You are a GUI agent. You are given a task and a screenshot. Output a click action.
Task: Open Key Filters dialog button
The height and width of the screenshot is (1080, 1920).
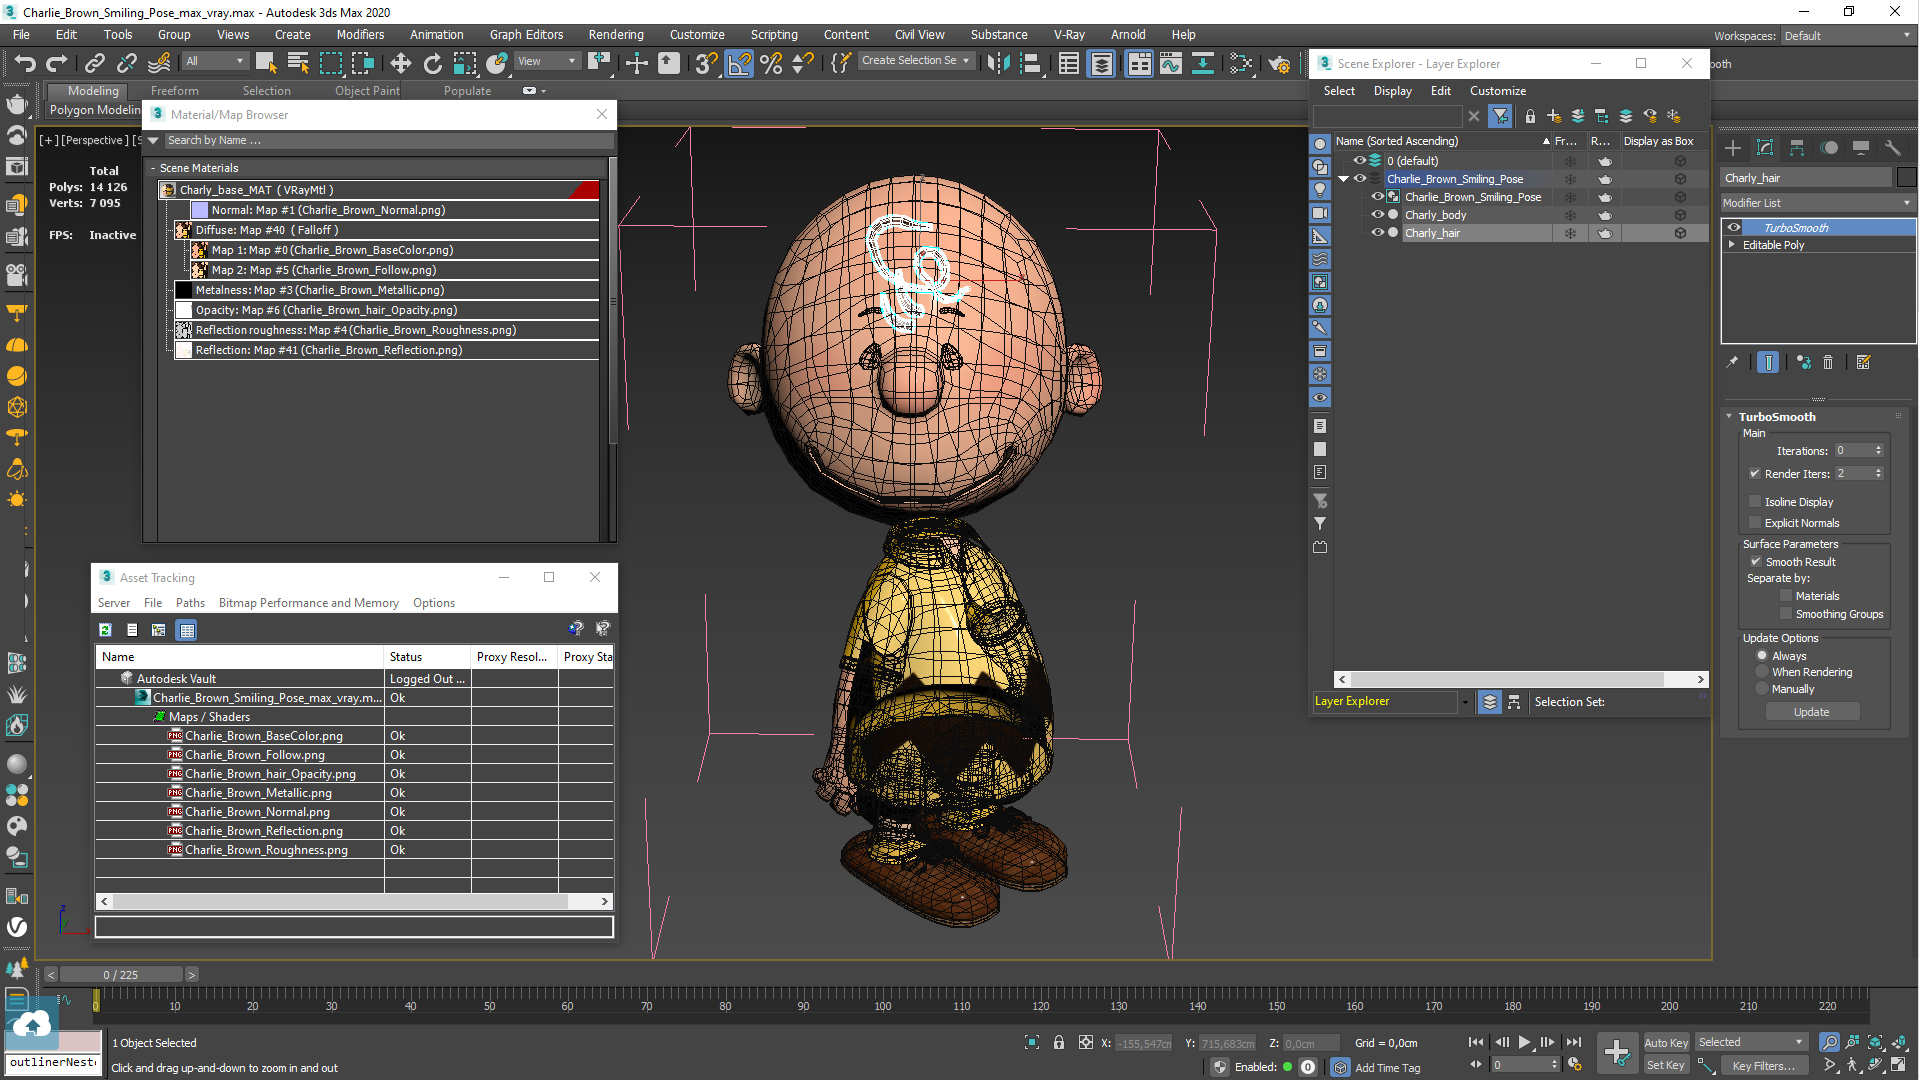click(1763, 1066)
